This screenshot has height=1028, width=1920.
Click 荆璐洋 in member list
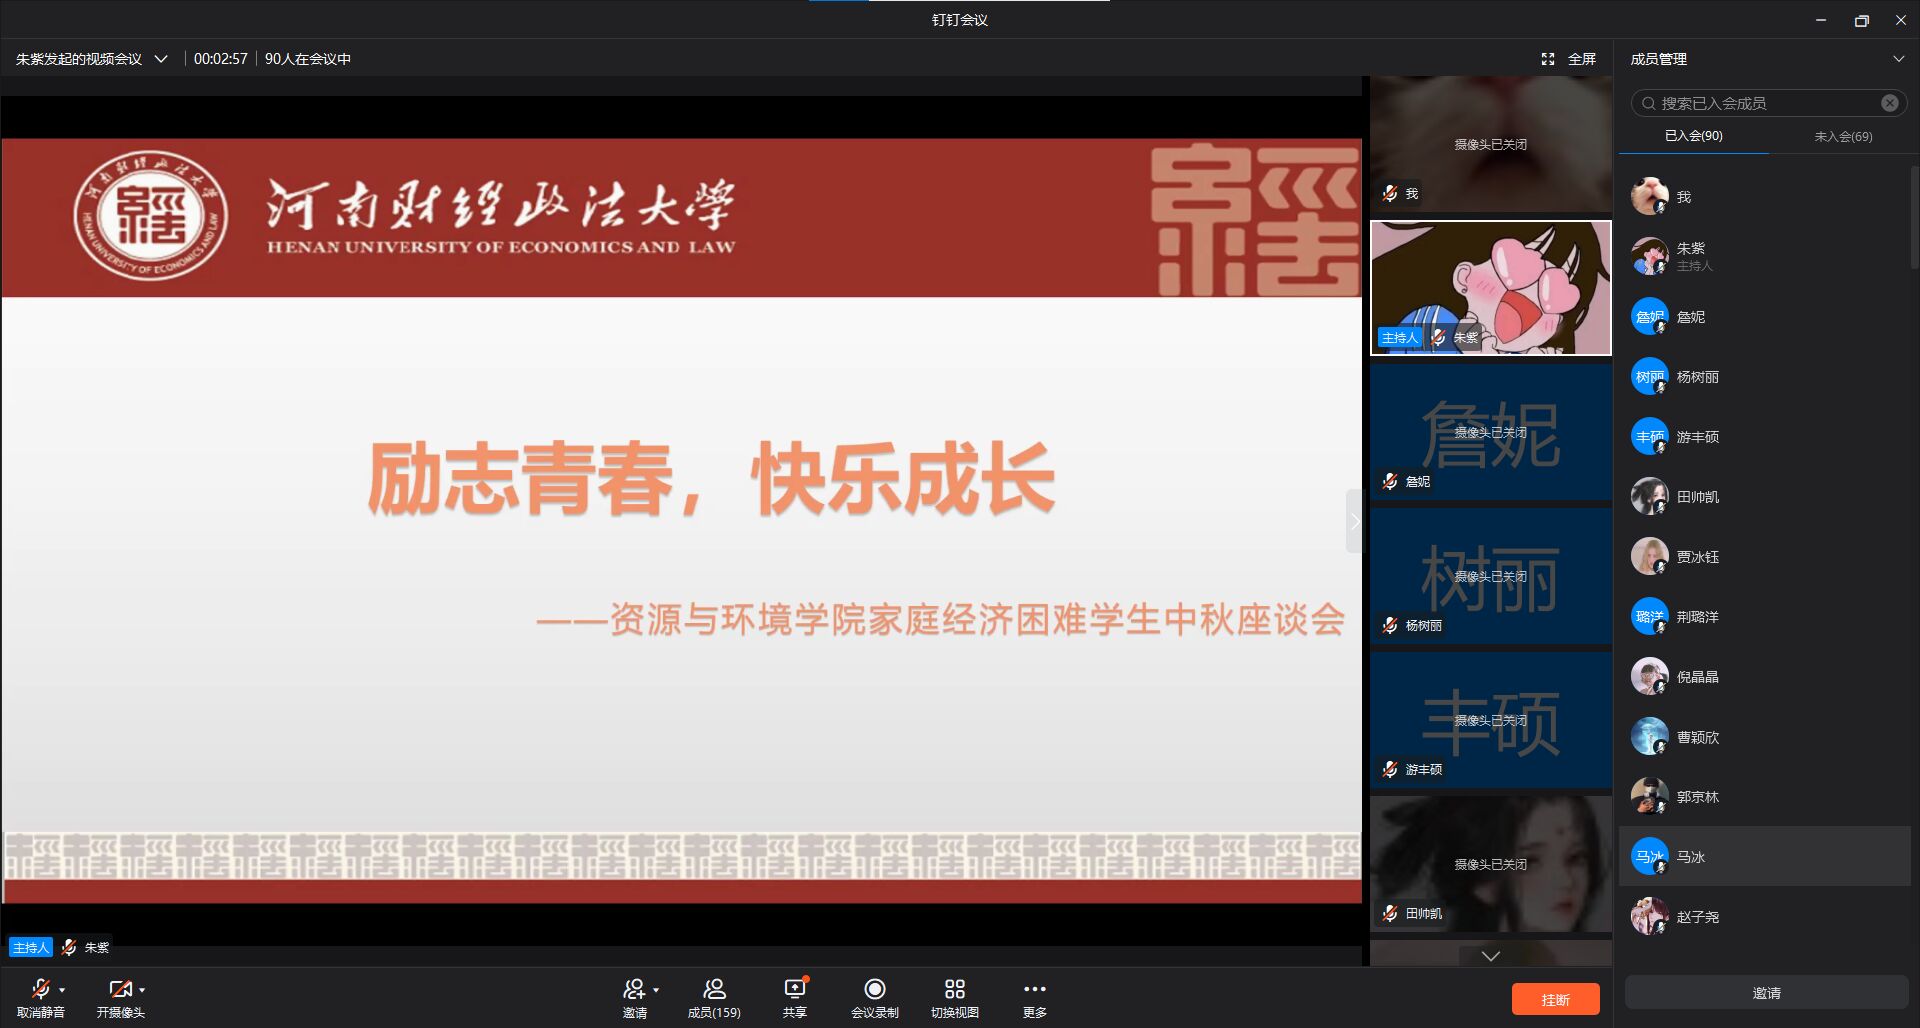coord(1764,616)
